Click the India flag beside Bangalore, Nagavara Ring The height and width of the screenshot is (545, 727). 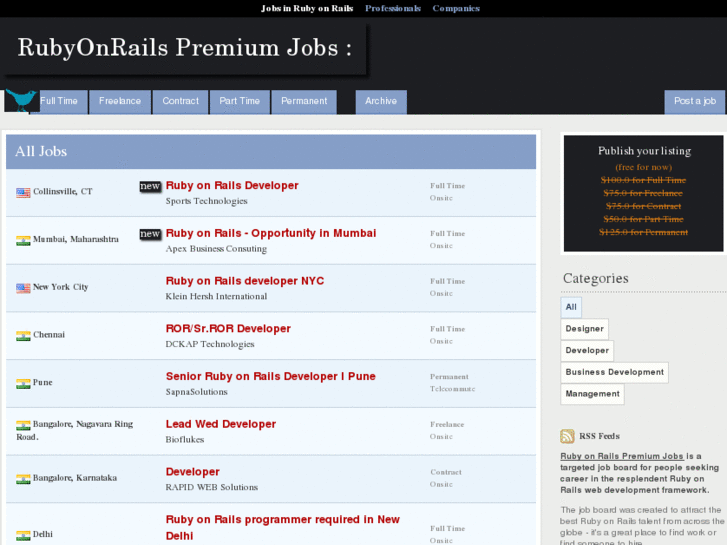click(x=23, y=425)
